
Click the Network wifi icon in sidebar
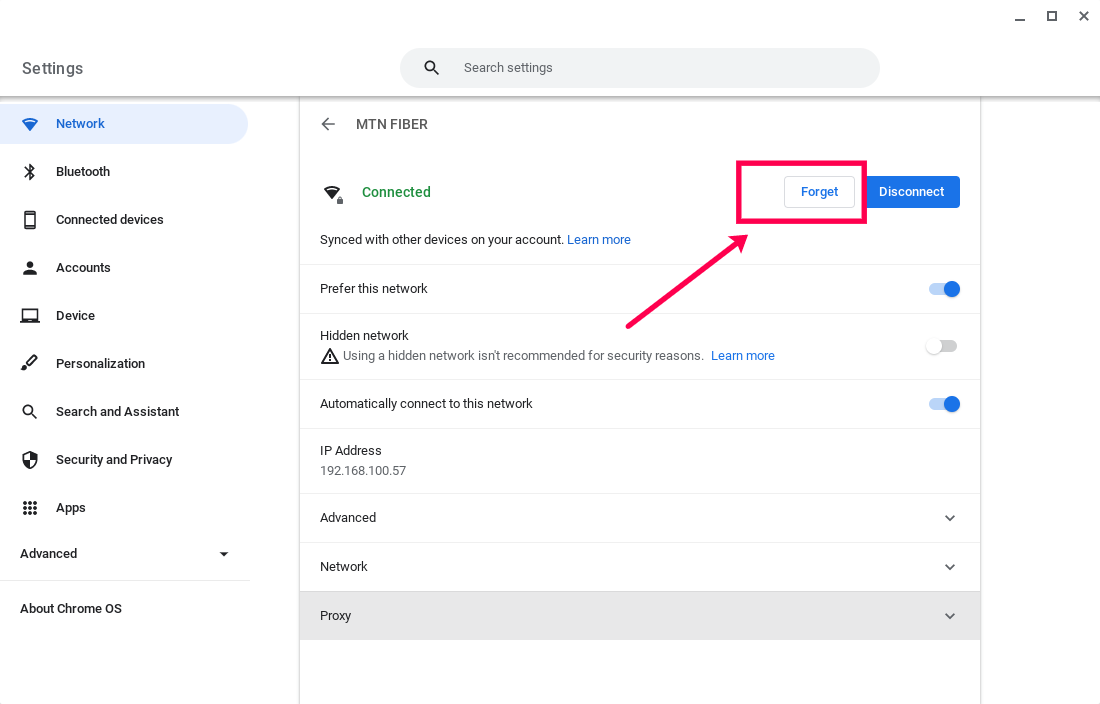click(29, 124)
